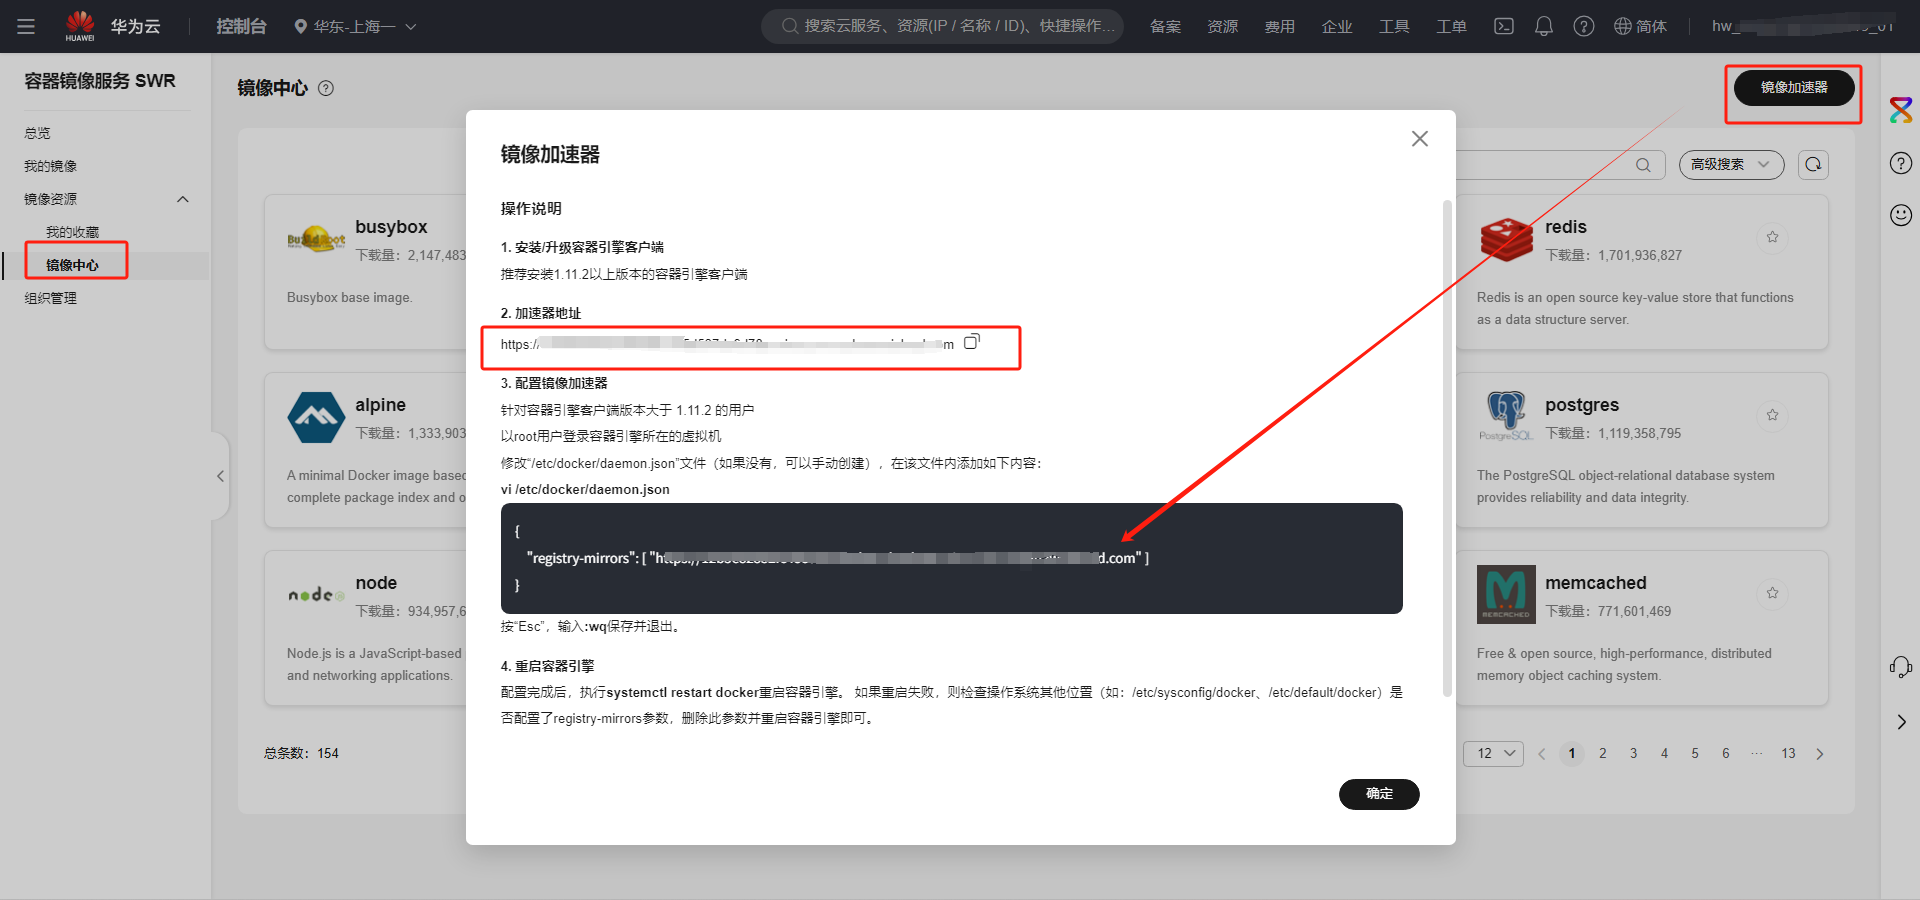Click the redis logo thumbnail
Screen dimensions: 1920x900
pos(1506,240)
